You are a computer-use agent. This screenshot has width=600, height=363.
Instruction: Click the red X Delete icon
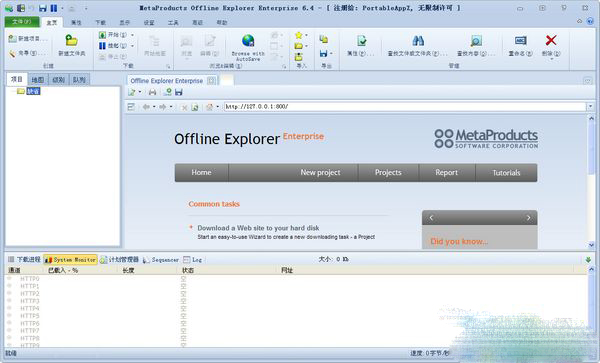point(551,40)
